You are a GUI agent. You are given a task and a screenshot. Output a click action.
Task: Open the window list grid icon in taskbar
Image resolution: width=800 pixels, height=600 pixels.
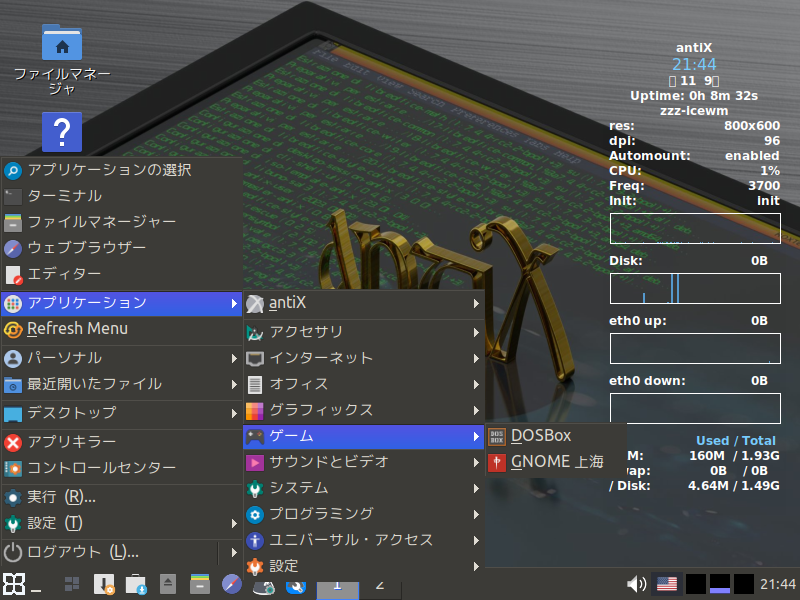72,584
